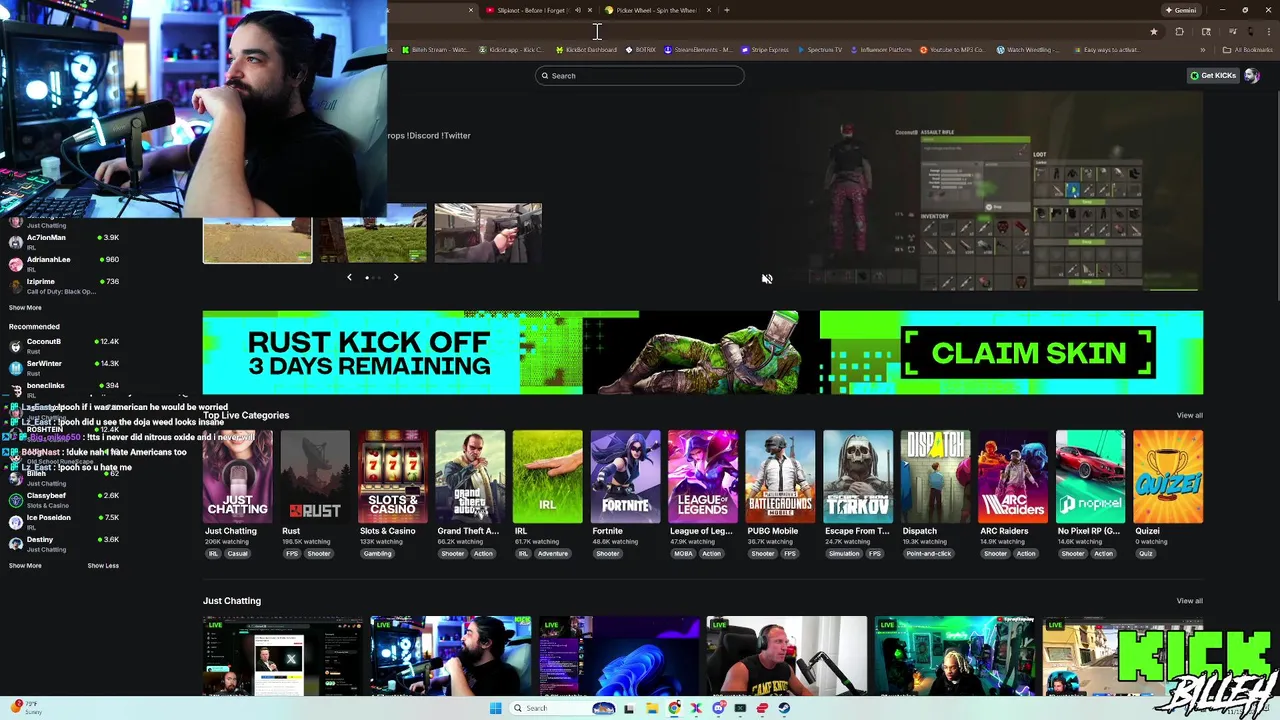Screen dimensions: 1280x720
Task: Open CoconutB in Recommended sidebar
Action: point(64,345)
